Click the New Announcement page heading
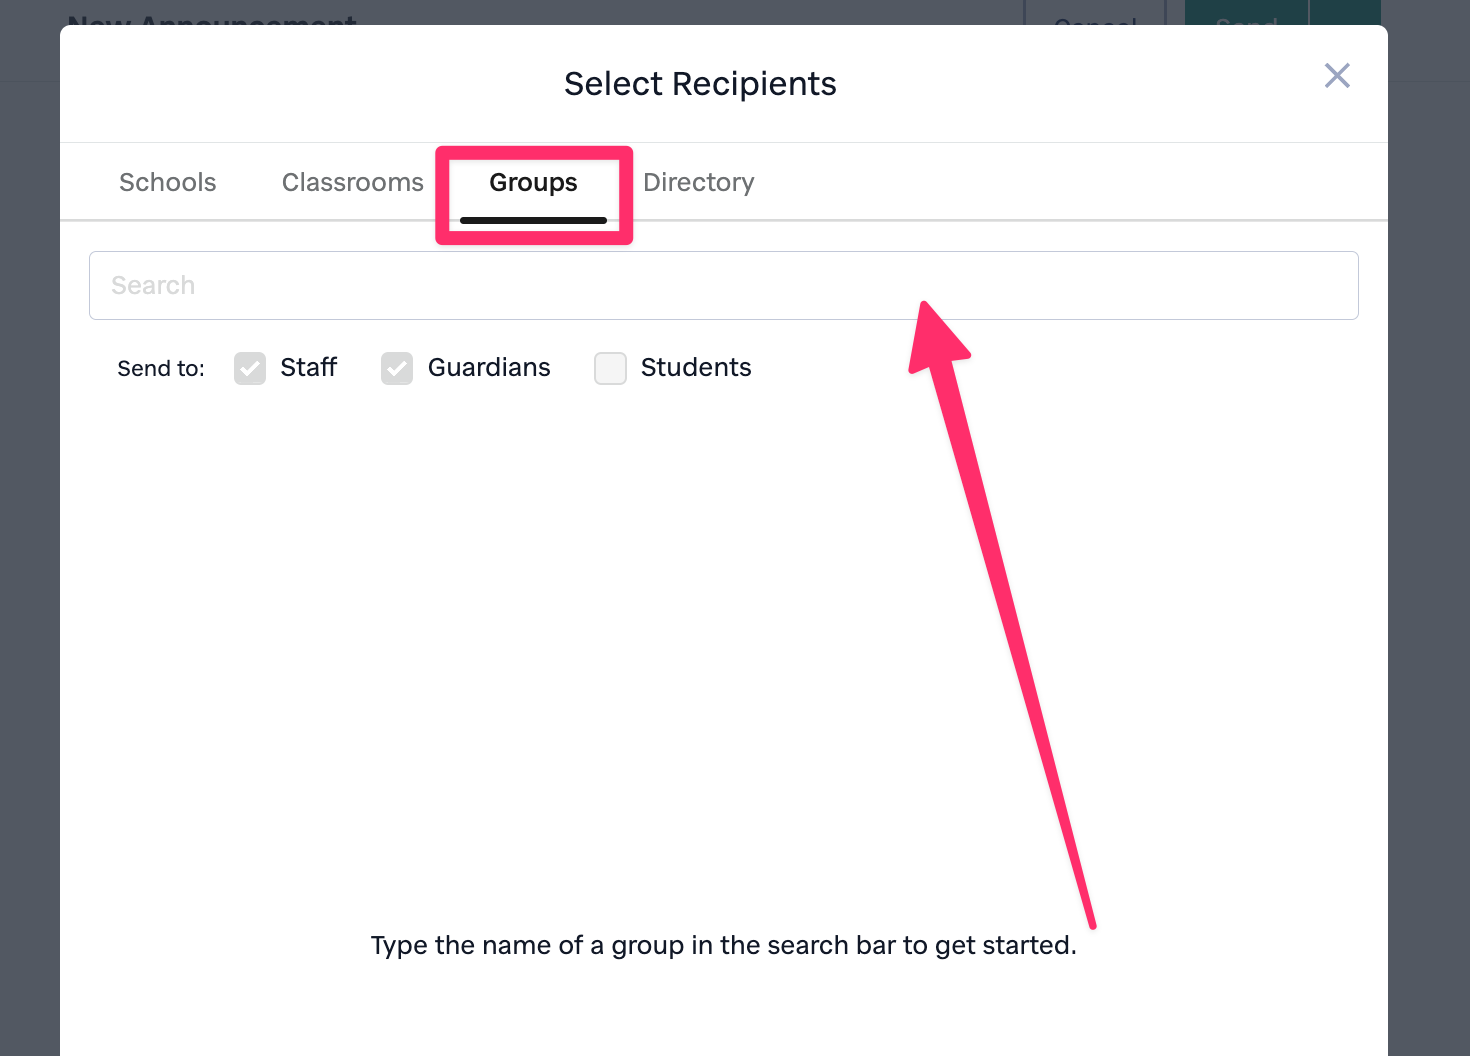The height and width of the screenshot is (1056, 1470). pos(212,17)
